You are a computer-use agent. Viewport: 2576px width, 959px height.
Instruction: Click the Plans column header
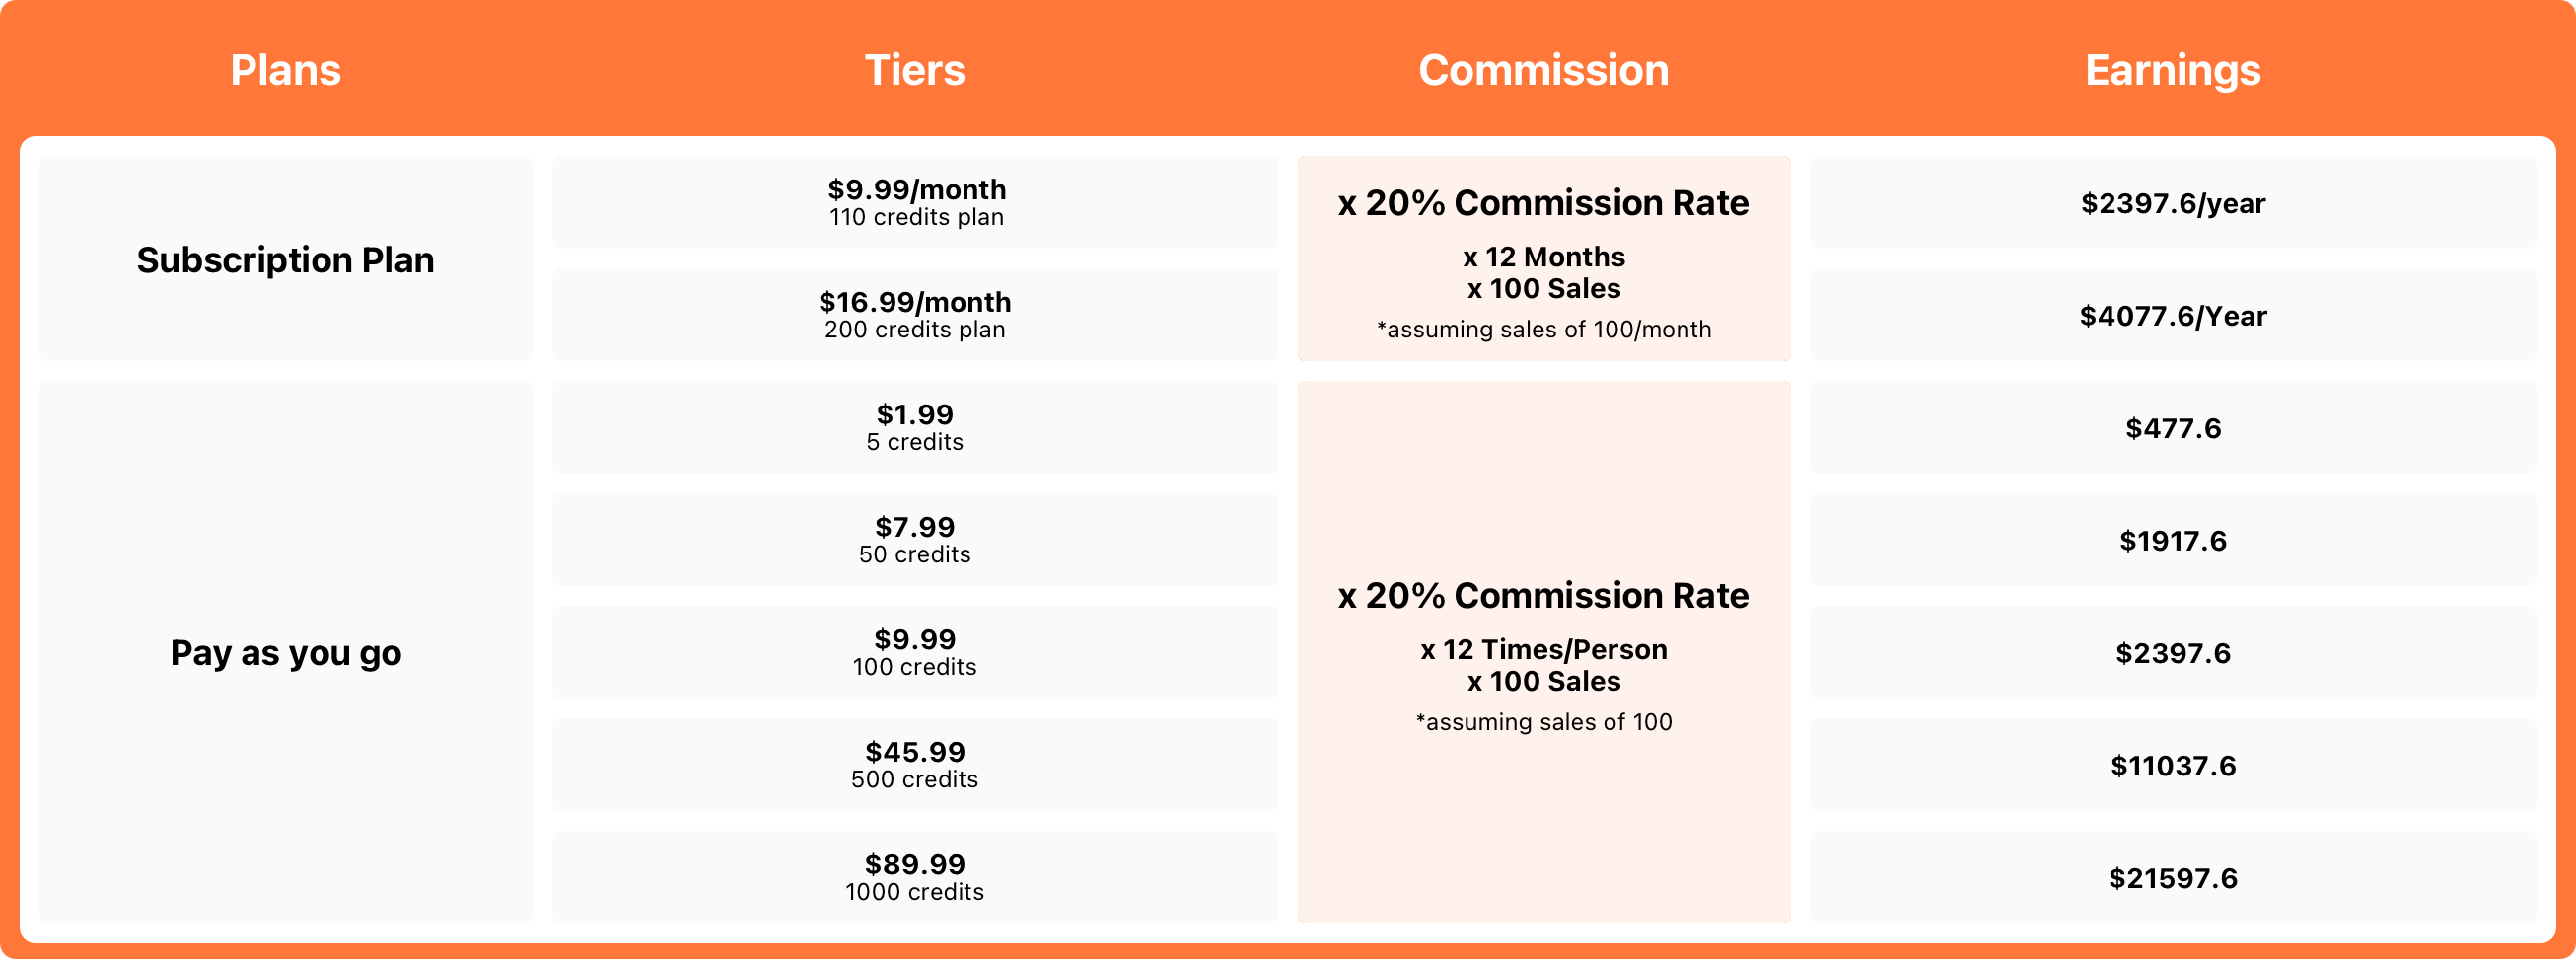285,70
